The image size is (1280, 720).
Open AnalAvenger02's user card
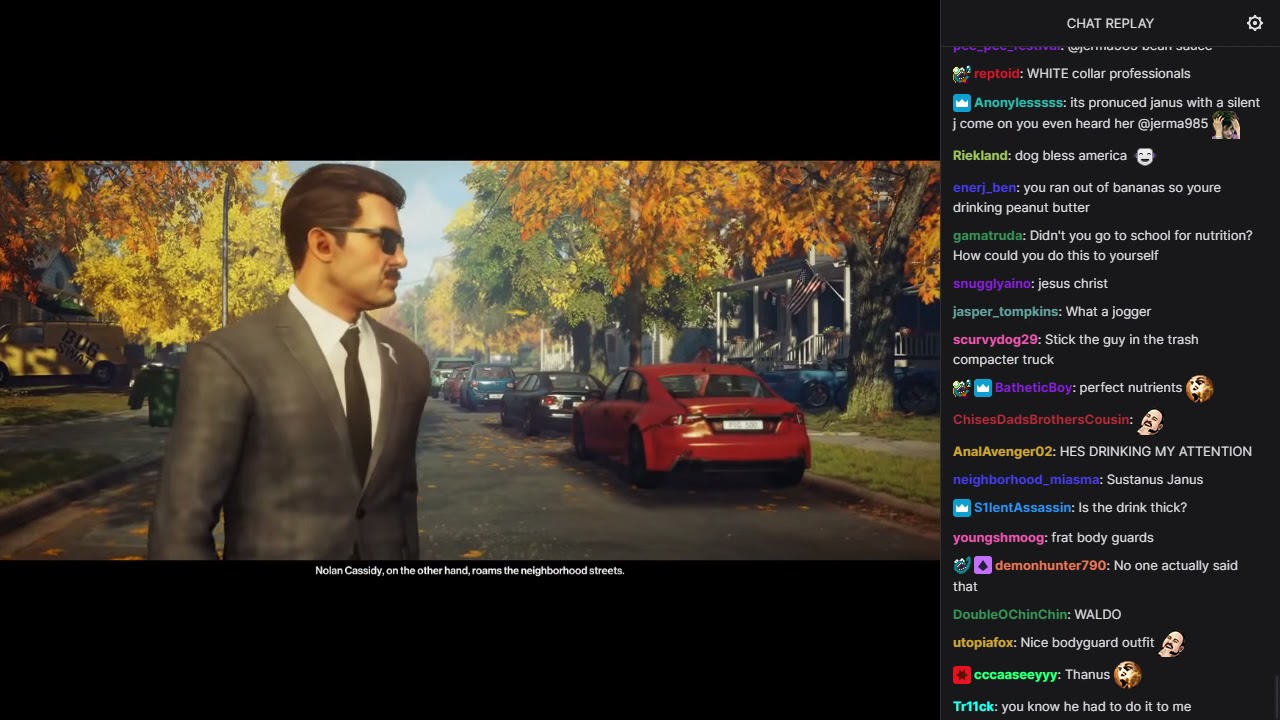[x=1003, y=452]
